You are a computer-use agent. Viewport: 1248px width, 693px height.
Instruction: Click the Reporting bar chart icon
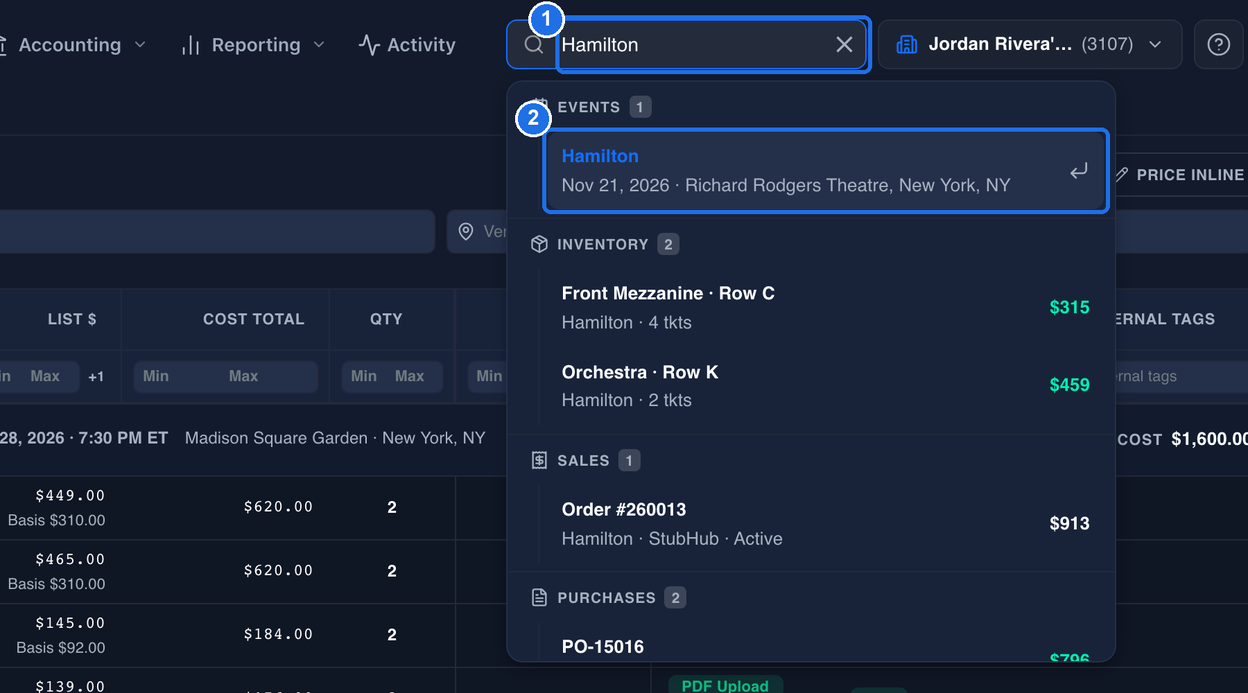coord(191,45)
